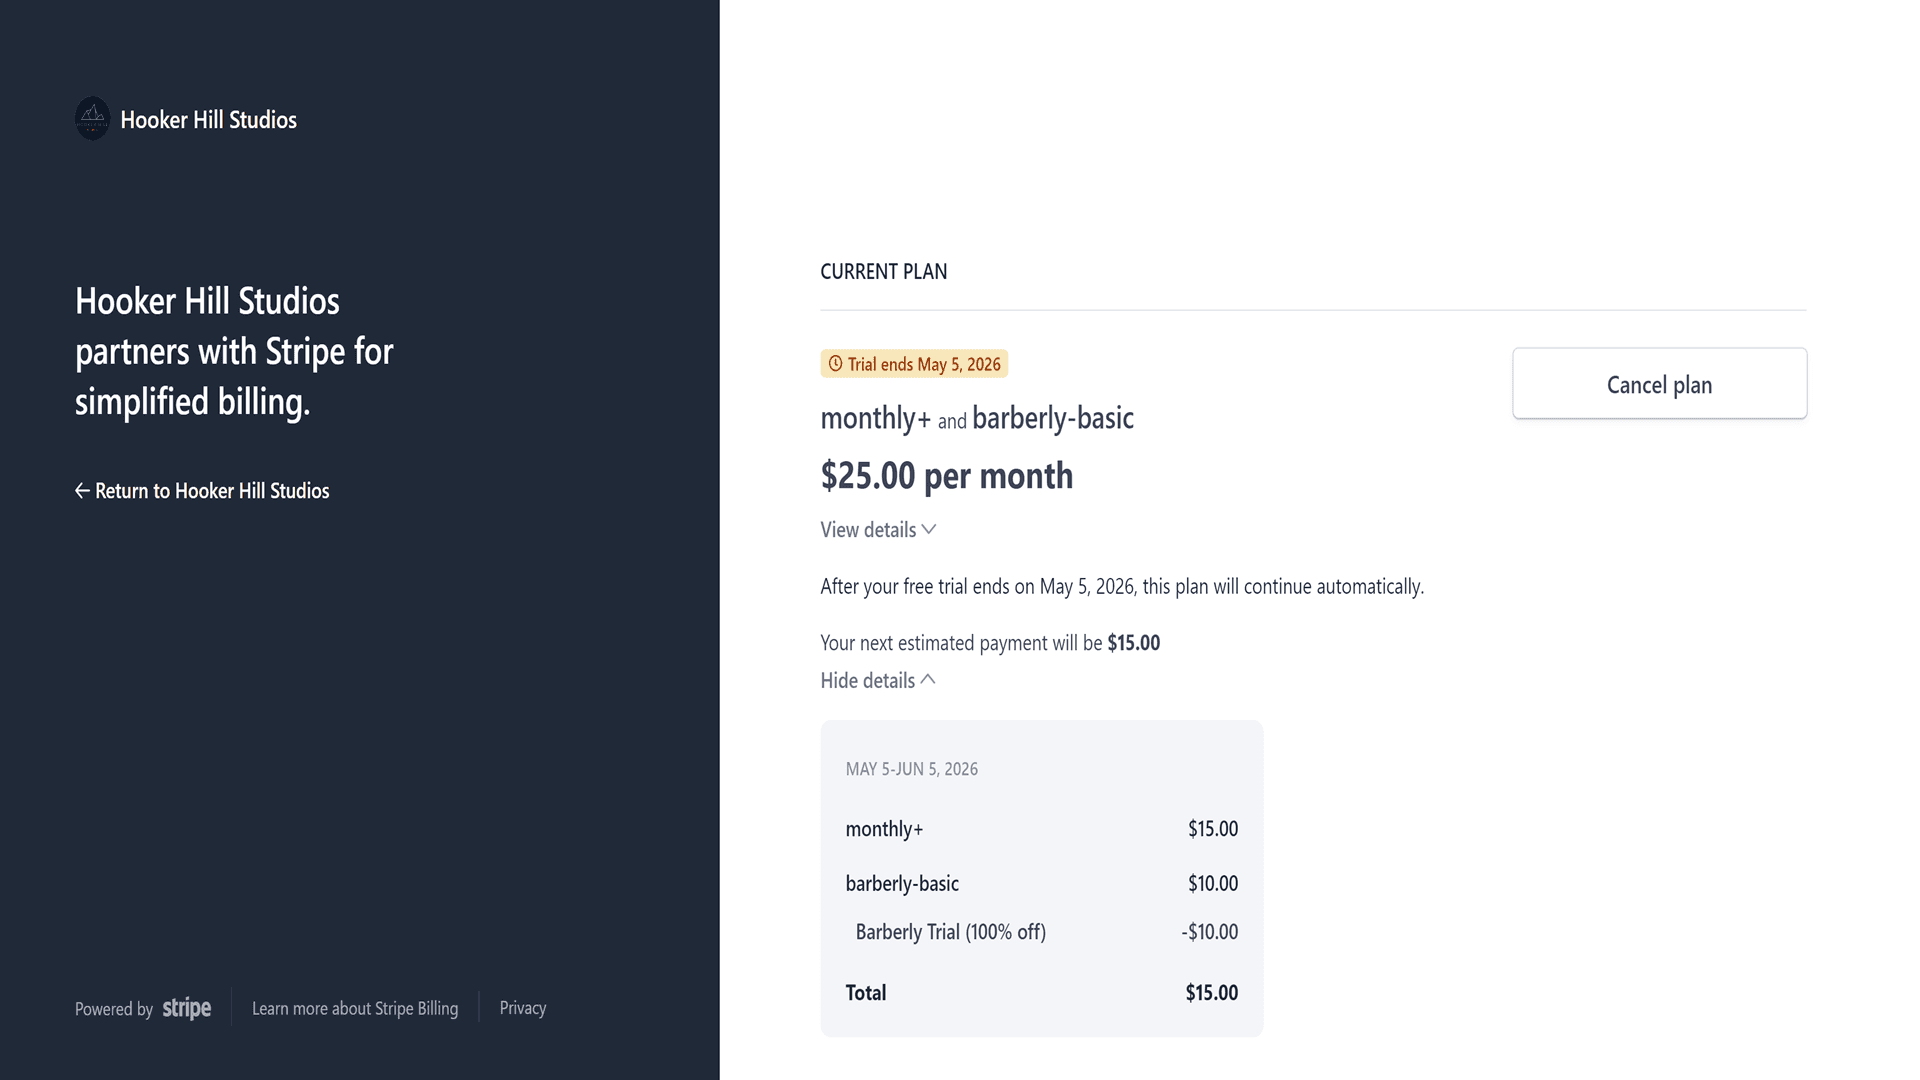
Task: Open Return to Hooker Hill Studios link
Action: pyautogui.click(x=202, y=491)
